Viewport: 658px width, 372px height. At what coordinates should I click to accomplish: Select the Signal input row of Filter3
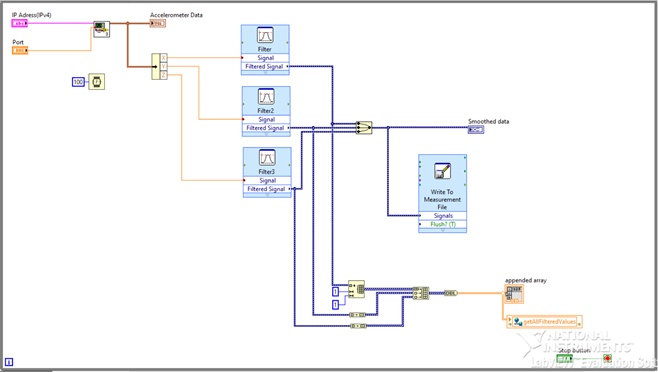tap(267, 181)
